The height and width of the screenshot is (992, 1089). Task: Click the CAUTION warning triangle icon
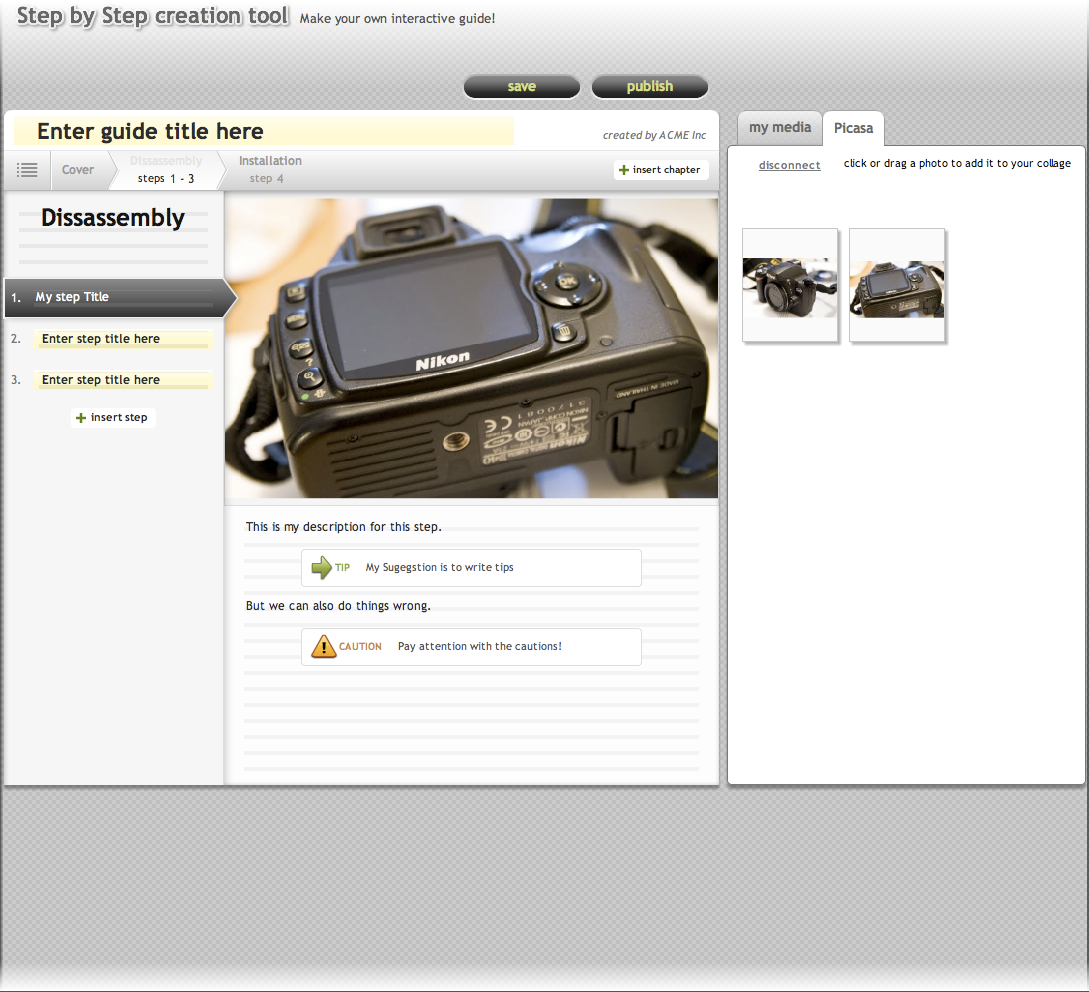point(324,646)
